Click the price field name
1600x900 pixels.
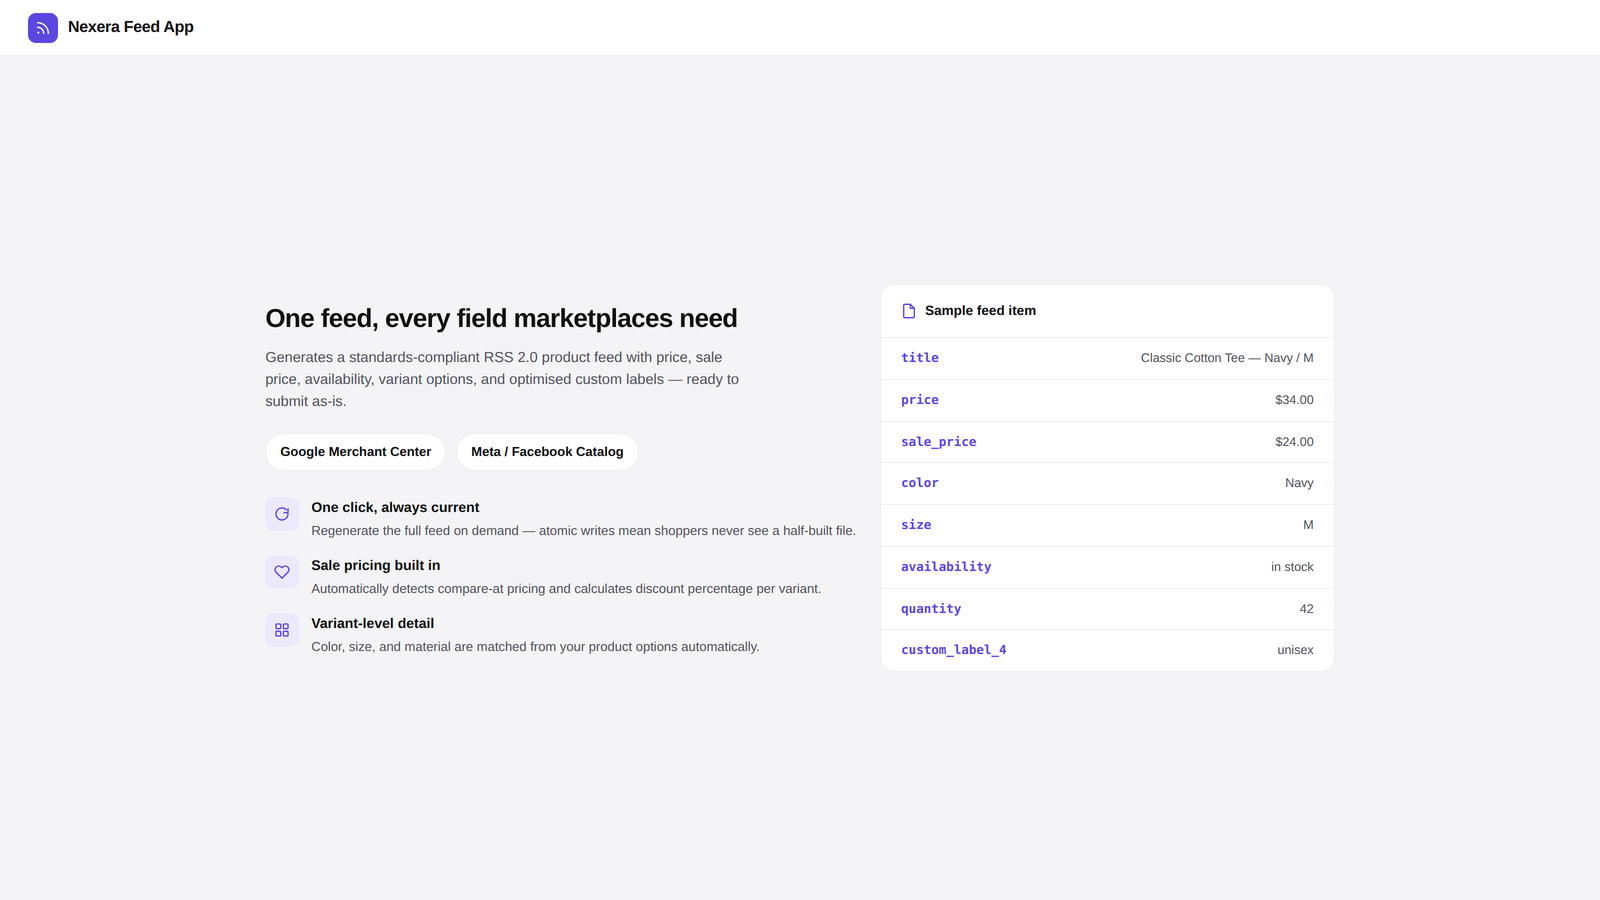(920, 400)
